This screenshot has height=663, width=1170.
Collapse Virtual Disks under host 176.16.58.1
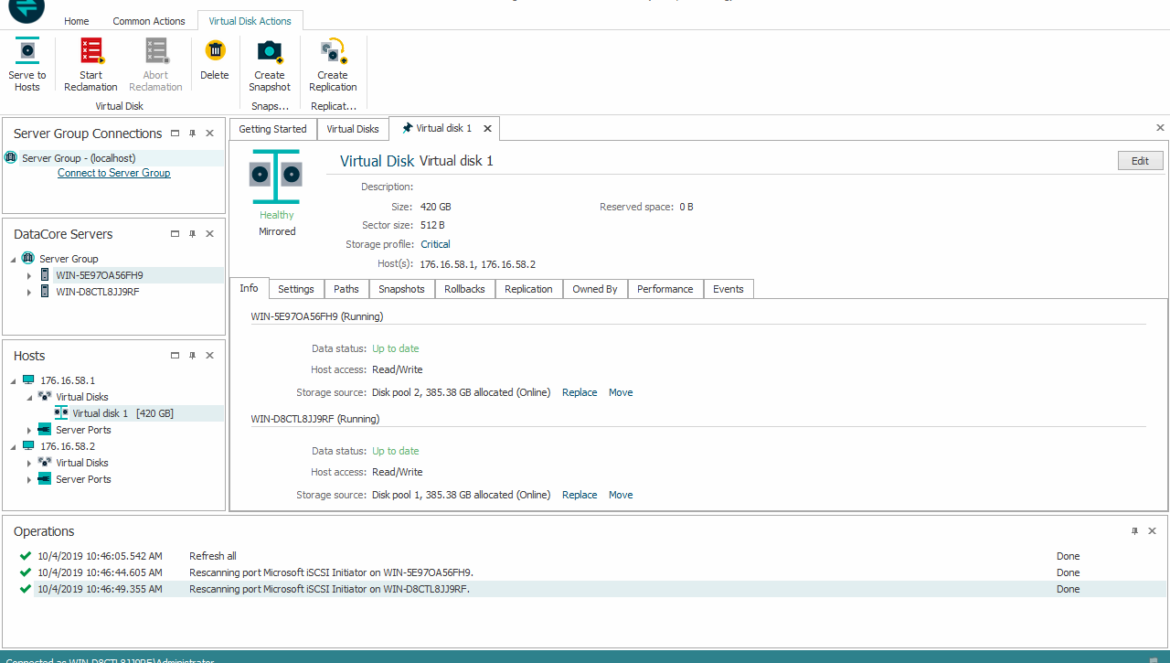tap(29, 398)
